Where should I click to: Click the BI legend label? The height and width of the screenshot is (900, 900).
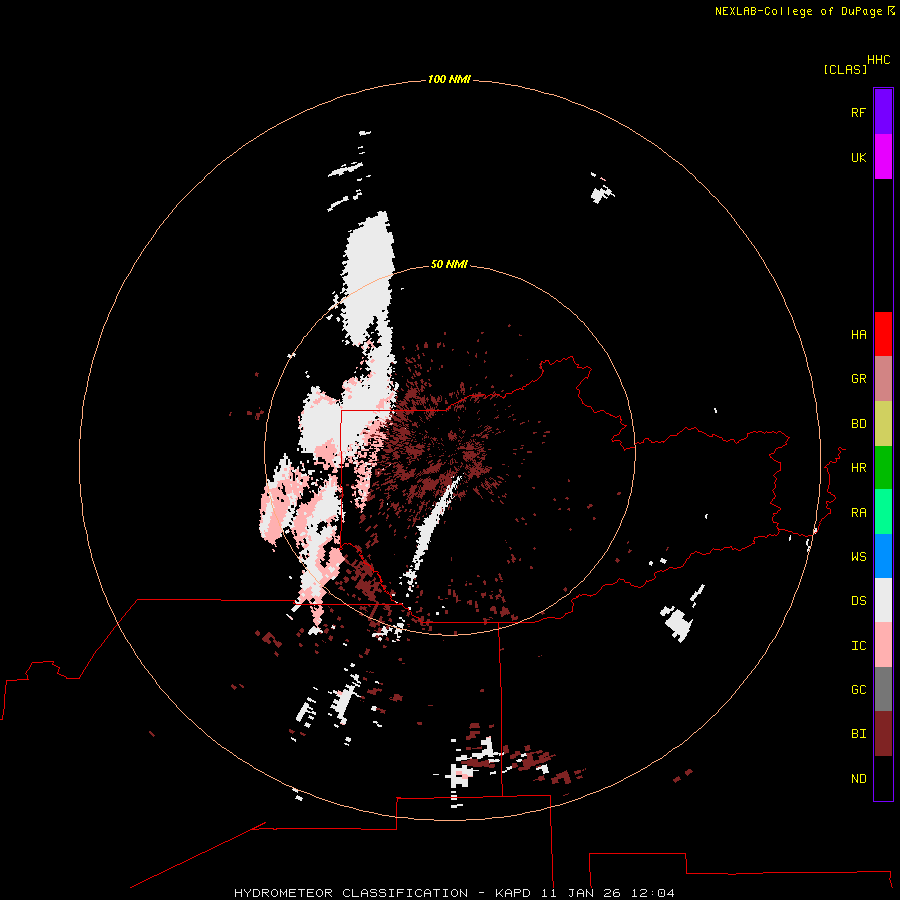click(858, 734)
